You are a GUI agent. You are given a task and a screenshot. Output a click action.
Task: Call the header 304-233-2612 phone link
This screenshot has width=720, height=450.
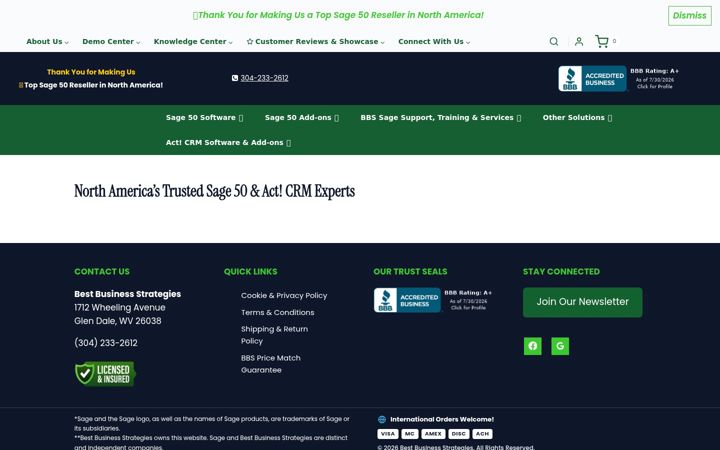coord(264,78)
